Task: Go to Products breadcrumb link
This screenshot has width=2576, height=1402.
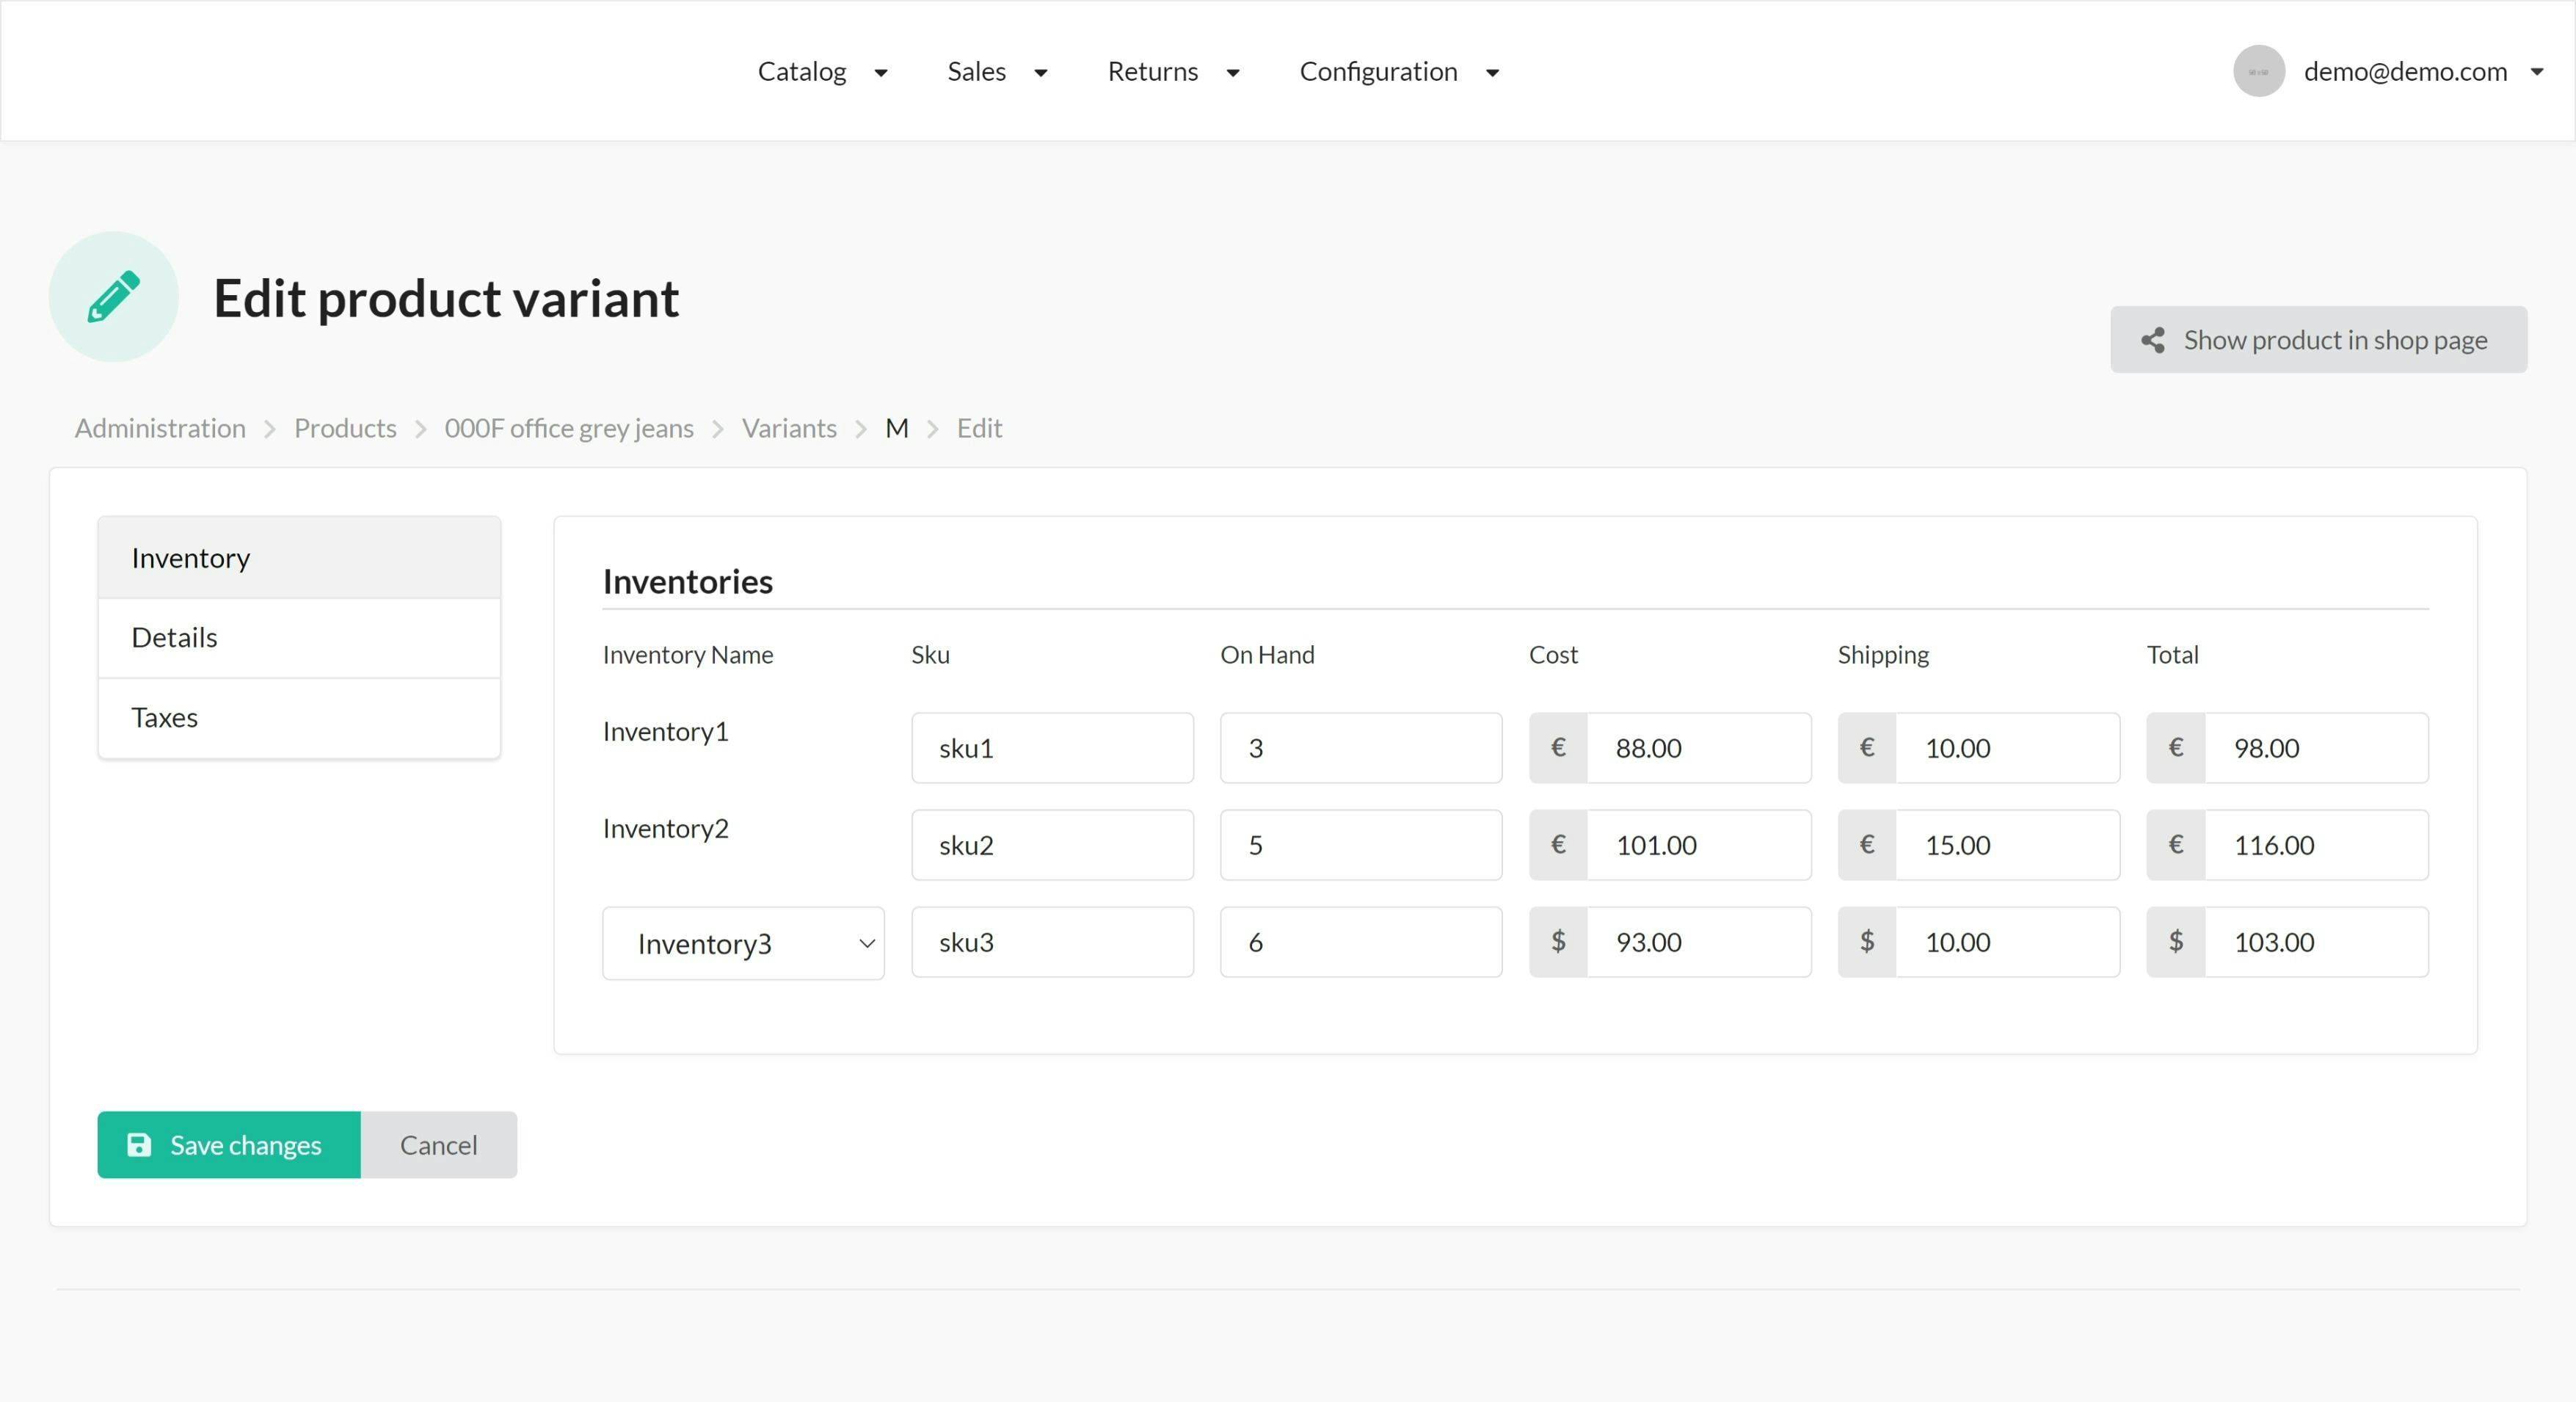Action: click(345, 428)
